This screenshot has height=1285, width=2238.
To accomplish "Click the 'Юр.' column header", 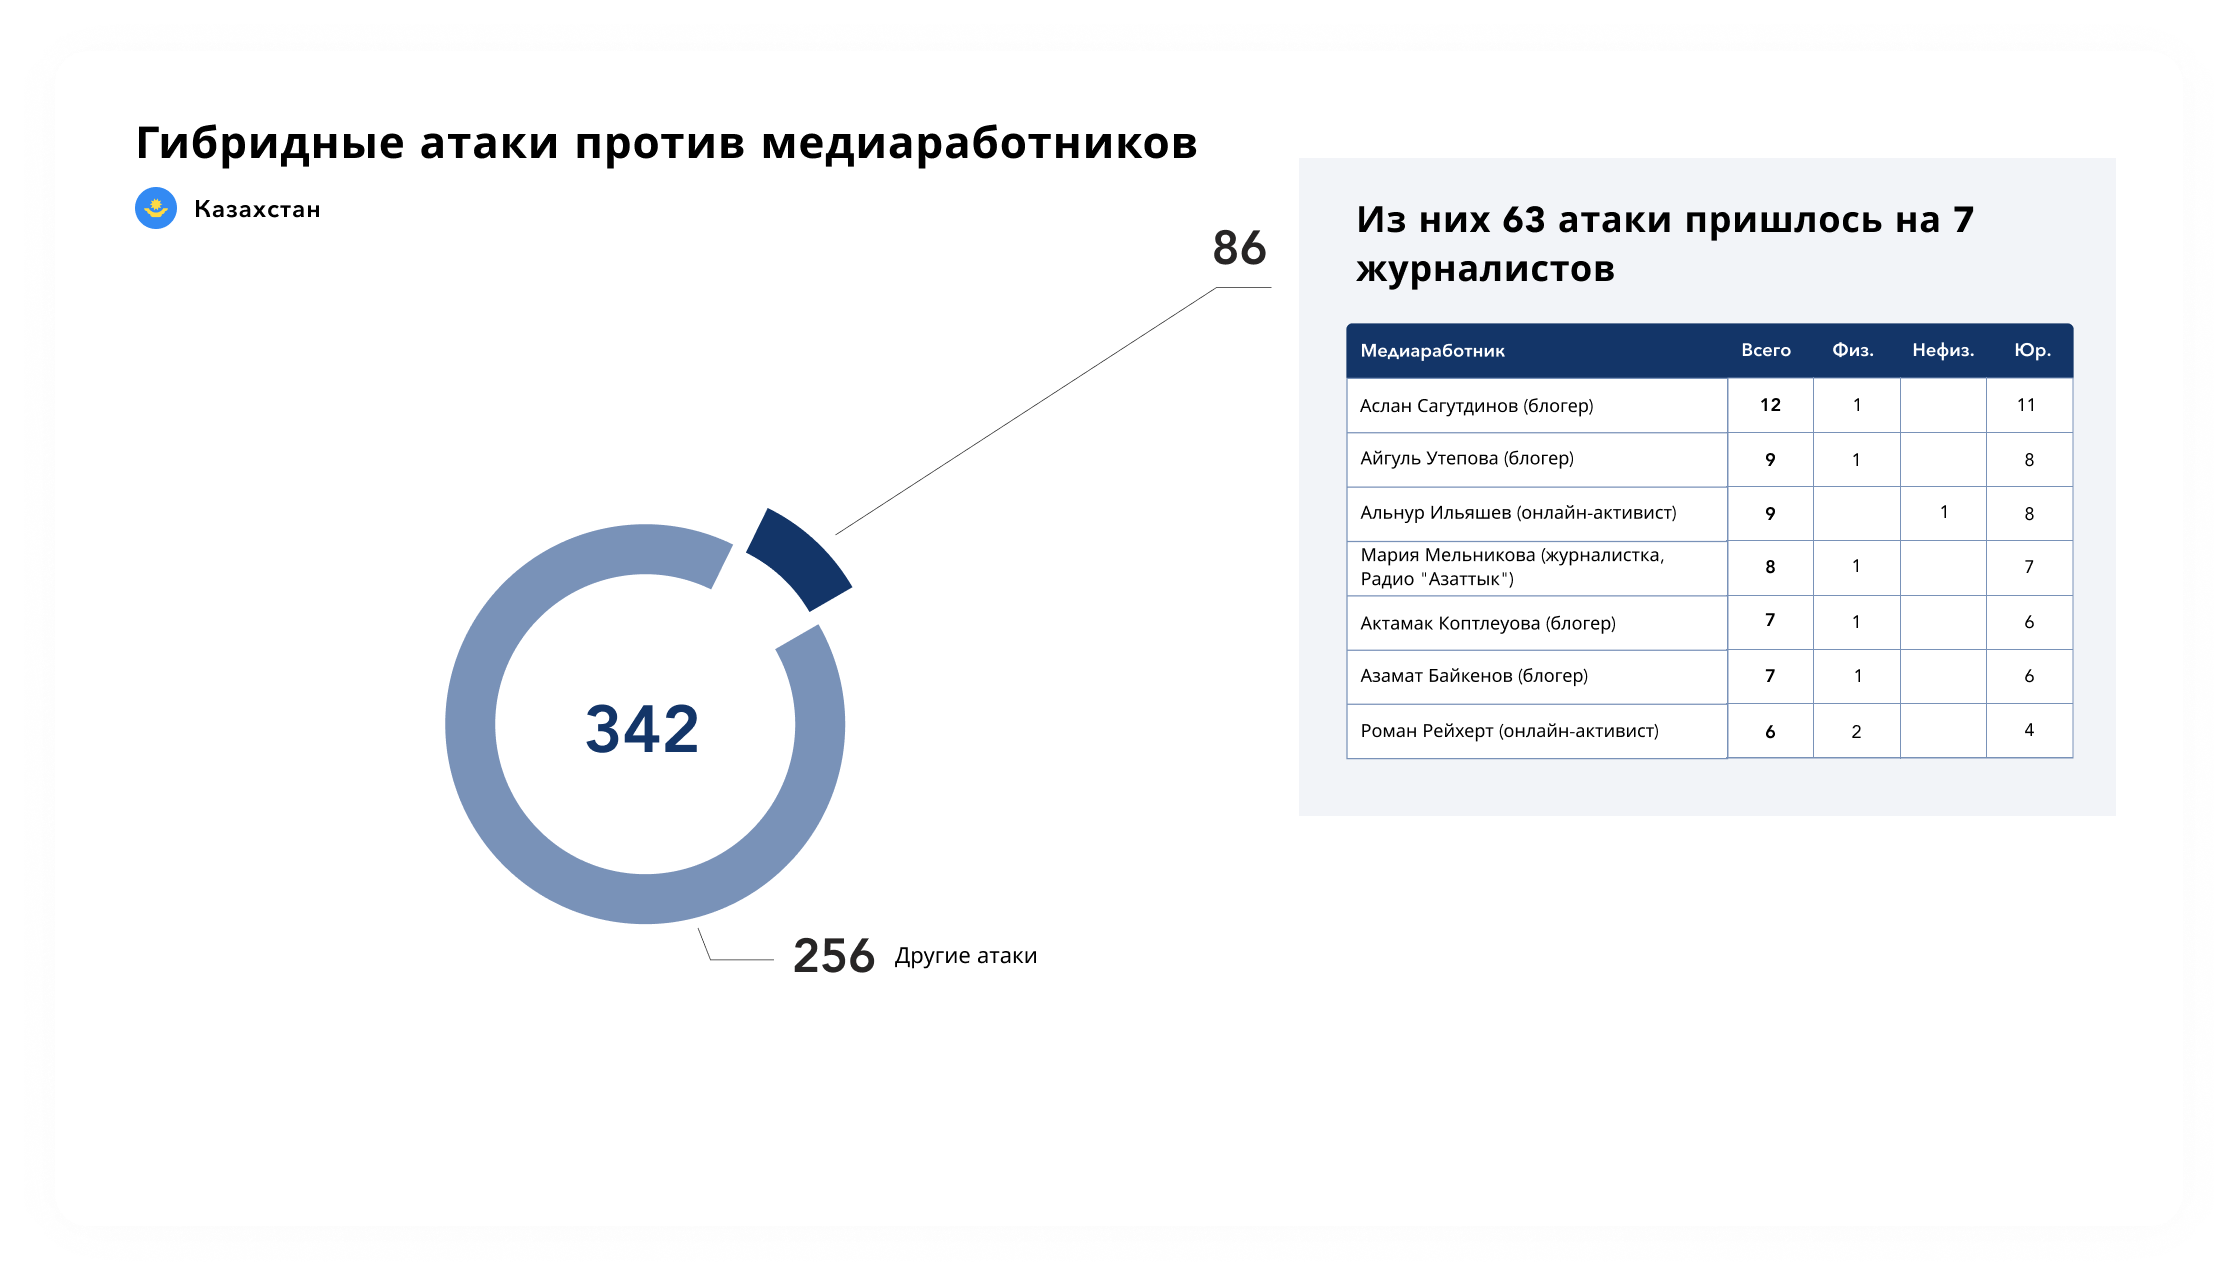I will pos(2032,350).
